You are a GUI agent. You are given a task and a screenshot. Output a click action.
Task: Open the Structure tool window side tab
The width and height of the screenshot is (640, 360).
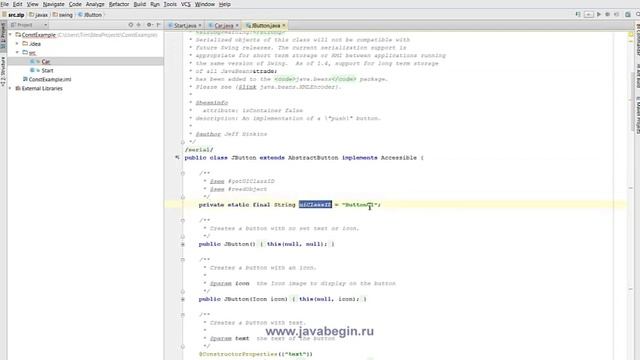3,72
